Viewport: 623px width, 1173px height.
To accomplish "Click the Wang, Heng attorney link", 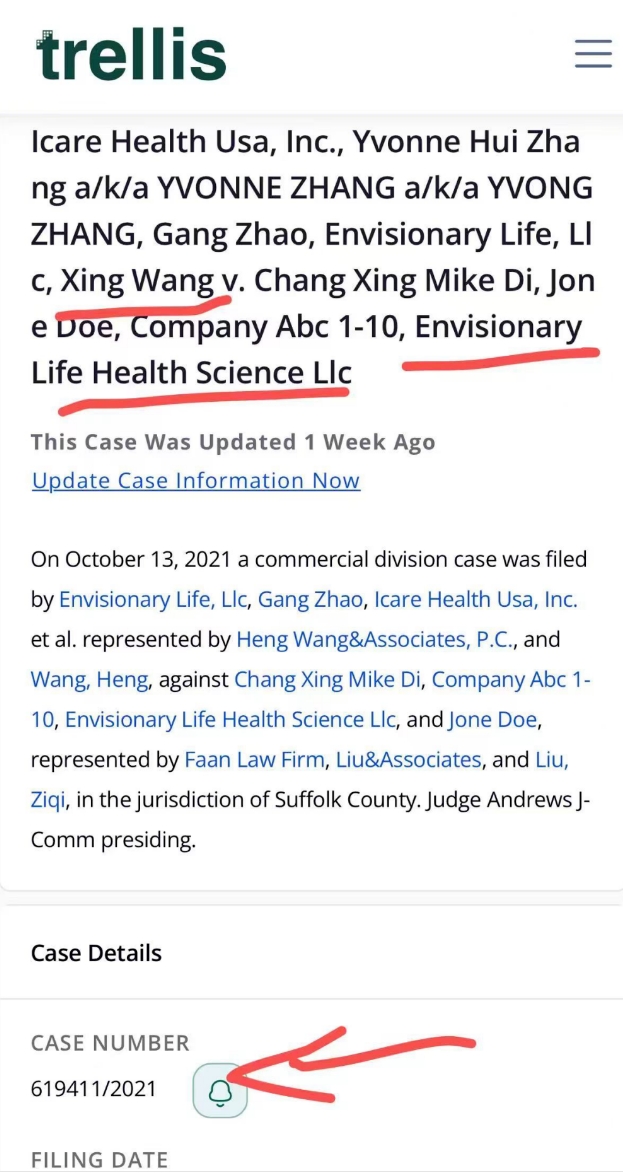I will click(90, 680).
